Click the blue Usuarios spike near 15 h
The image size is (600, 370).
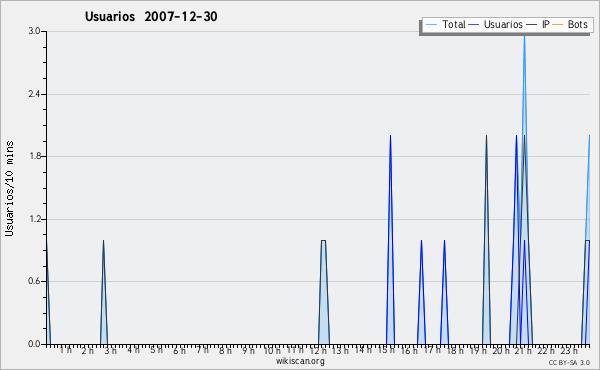click(390, 240)
